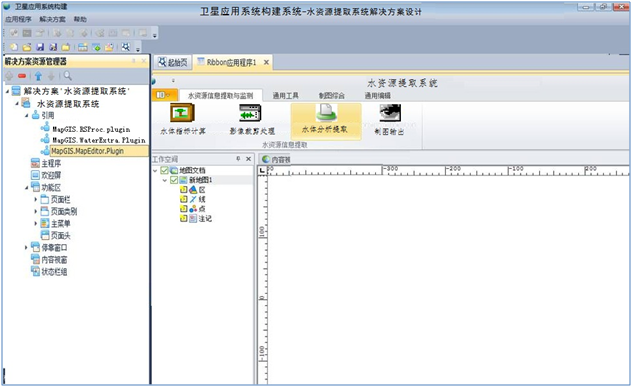This screenshot has width=633, height=387.
Task: Toggle the state box next to 点 layer
Action: click(183, 209)
